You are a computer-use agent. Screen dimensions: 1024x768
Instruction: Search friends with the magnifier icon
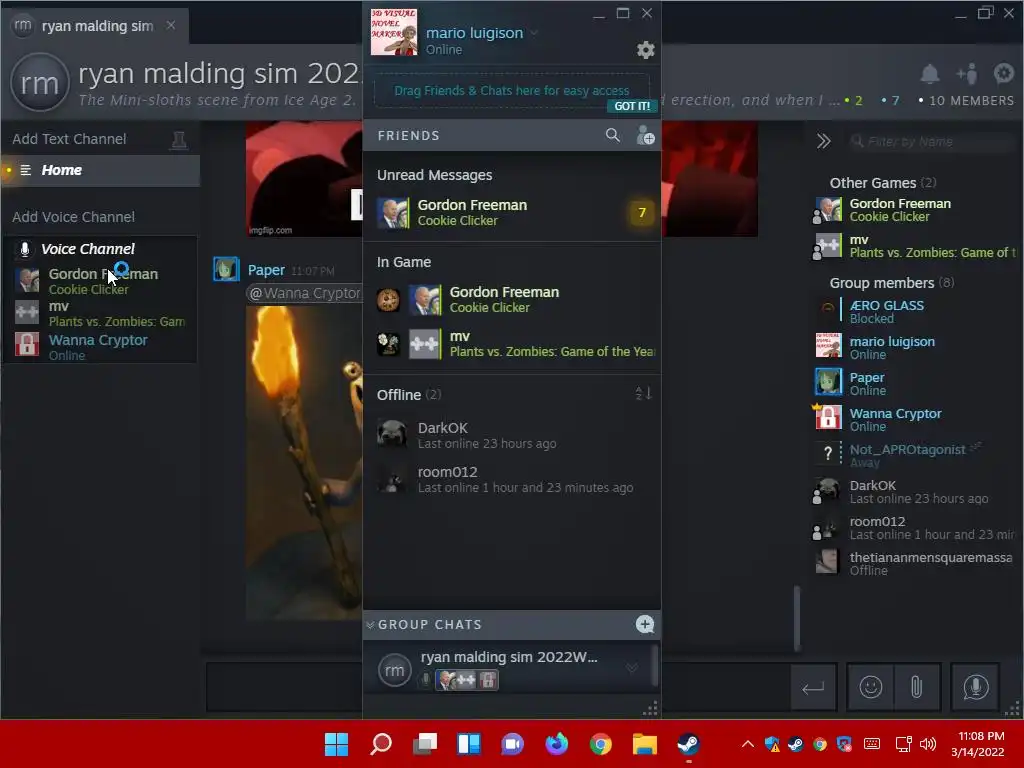(x=613, y=135)
